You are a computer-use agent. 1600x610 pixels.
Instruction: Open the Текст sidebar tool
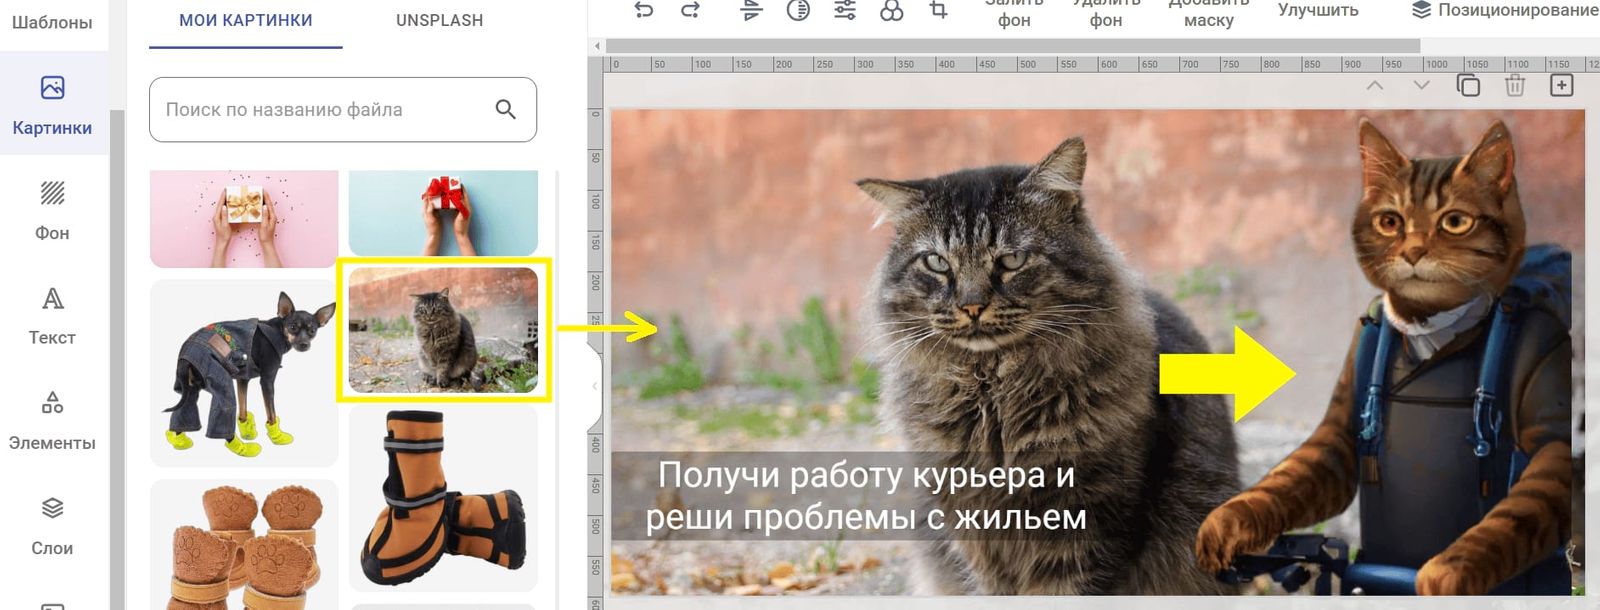coord(52,316)
